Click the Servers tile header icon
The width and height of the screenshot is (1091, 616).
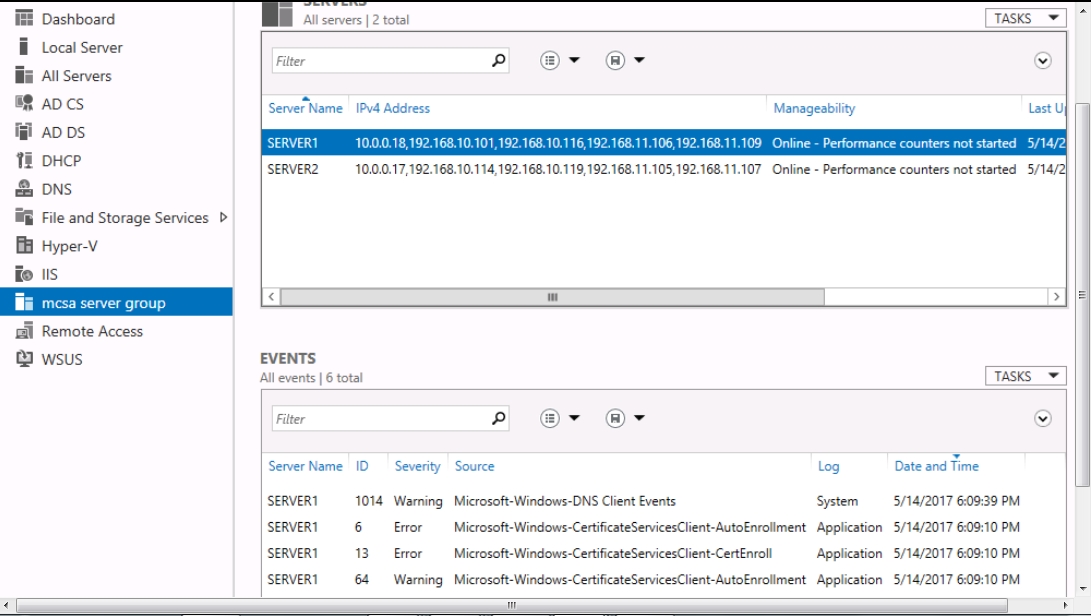pyautogui.click(x=277, y=13)
